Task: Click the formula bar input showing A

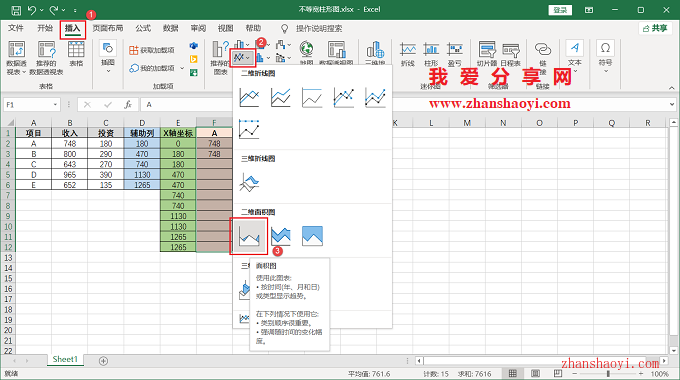Action: click(403, 105)
